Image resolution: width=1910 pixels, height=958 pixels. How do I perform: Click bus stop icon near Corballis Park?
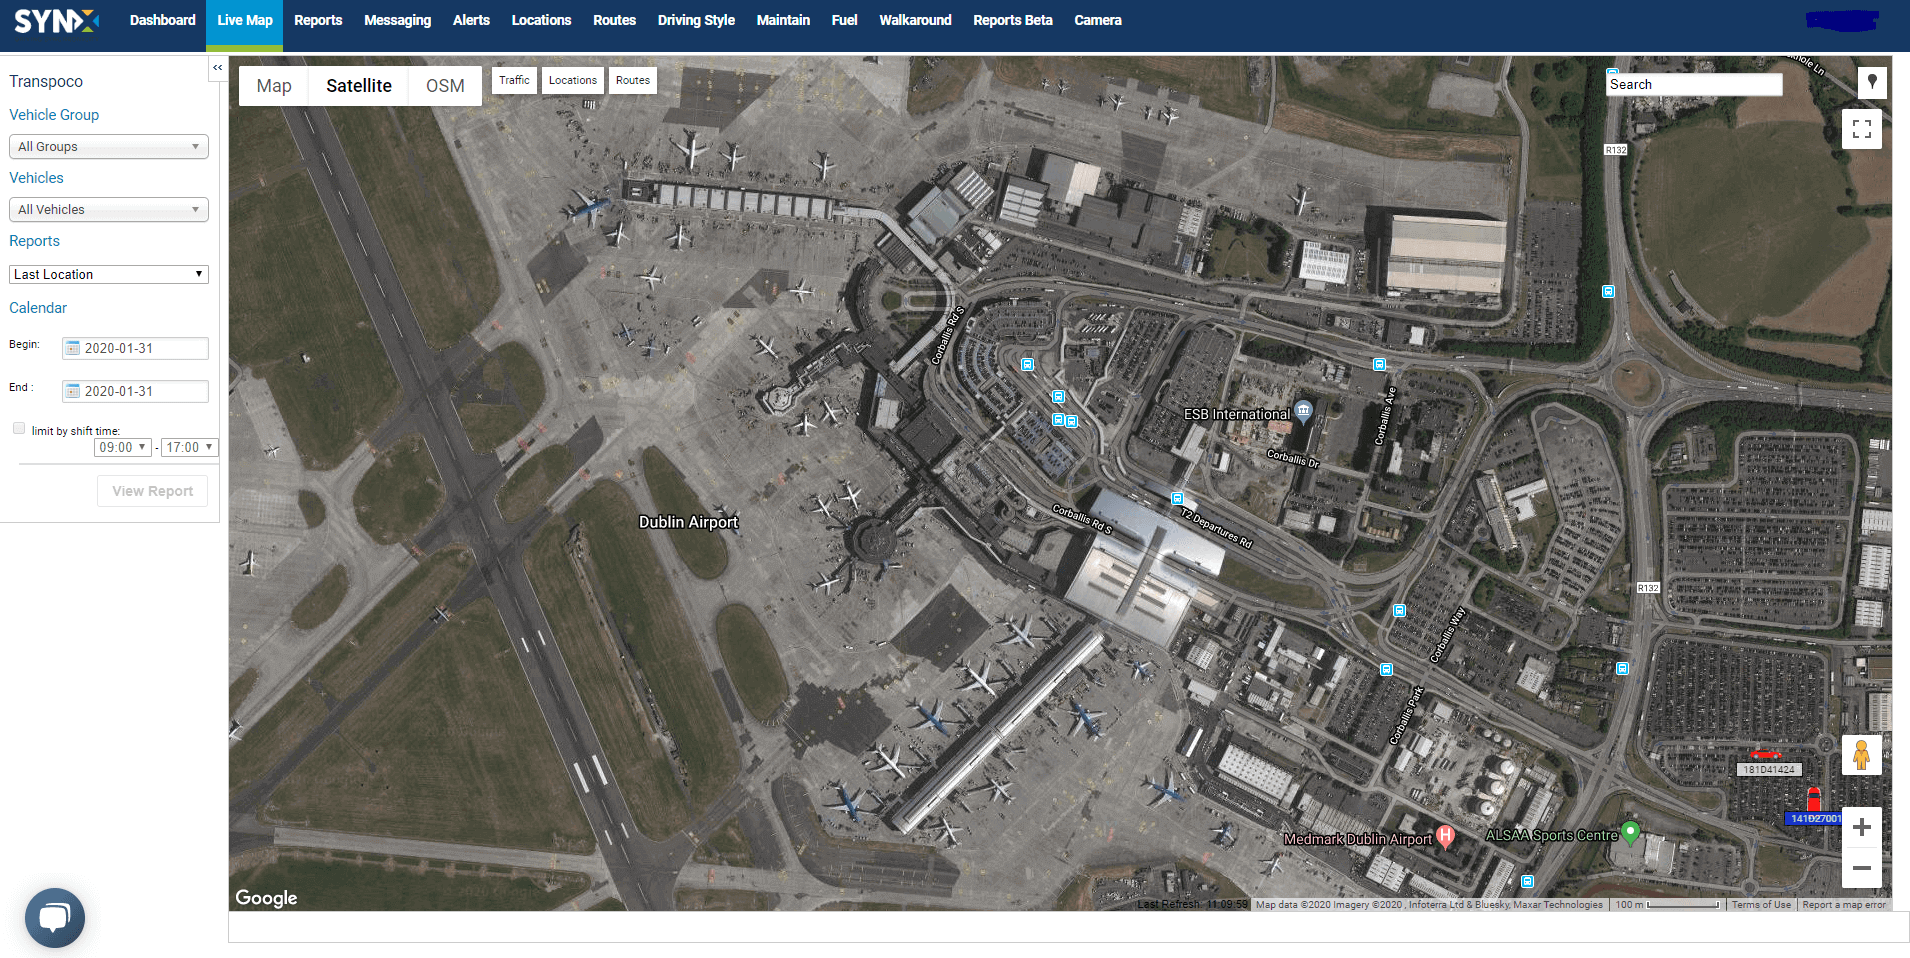pos(1386,670)
